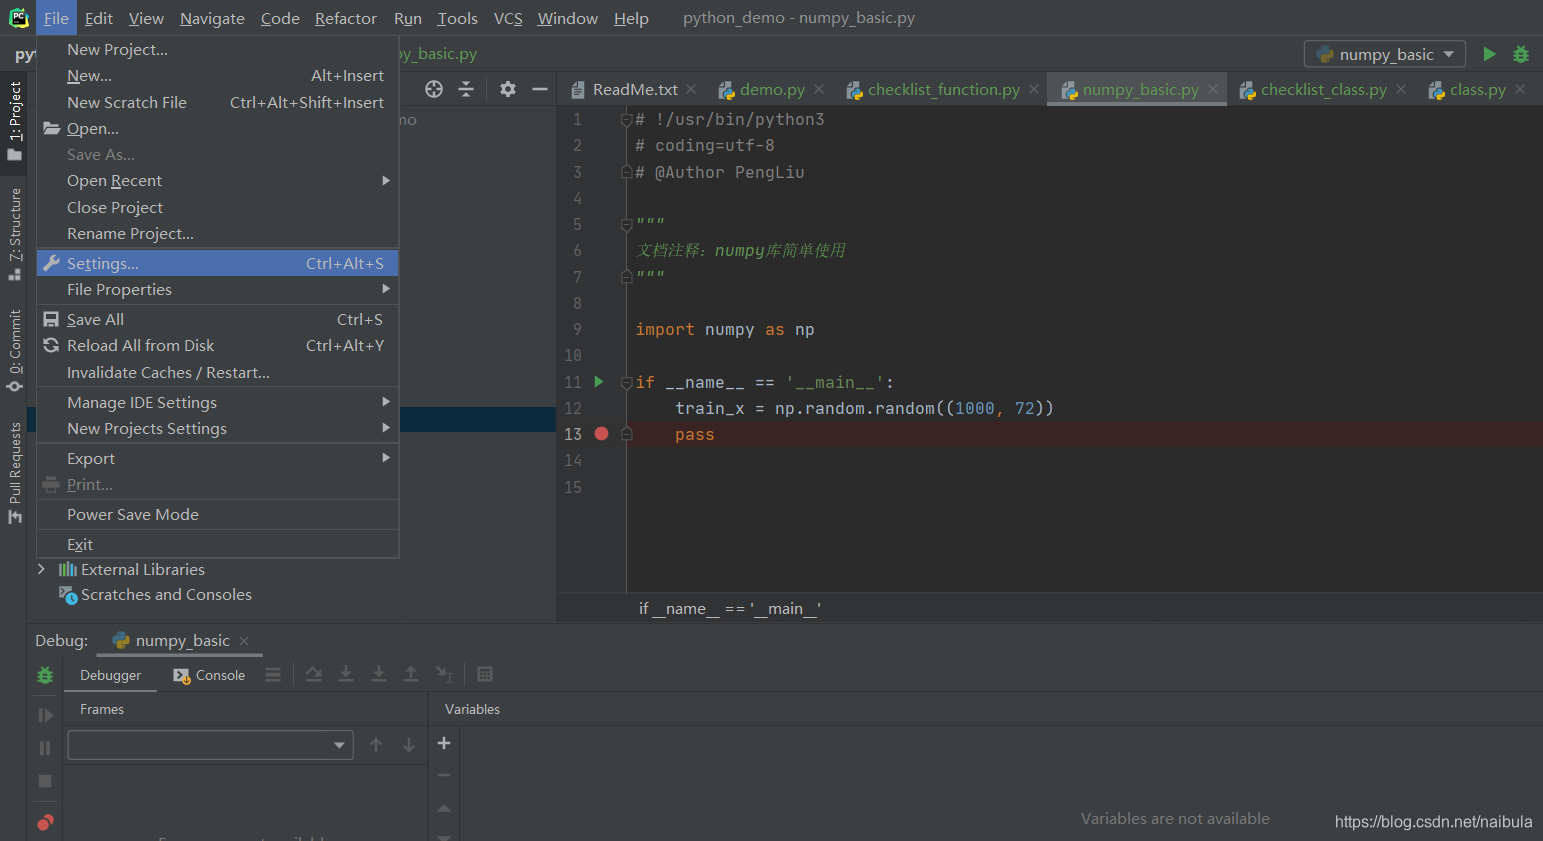The height and width of the screenshot is (841, 1543).
Task: Click Show Execution Point lines icon
Action: coord(273,674)
